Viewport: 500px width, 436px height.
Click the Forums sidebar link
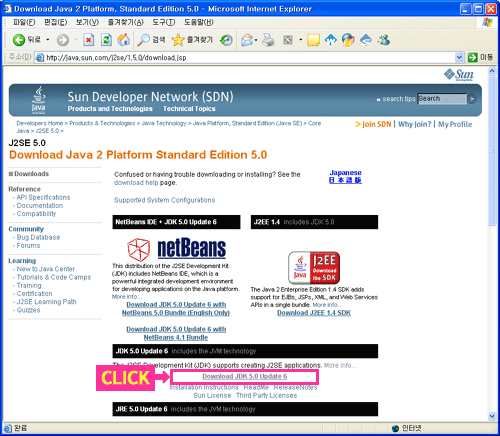coord(28,246)
